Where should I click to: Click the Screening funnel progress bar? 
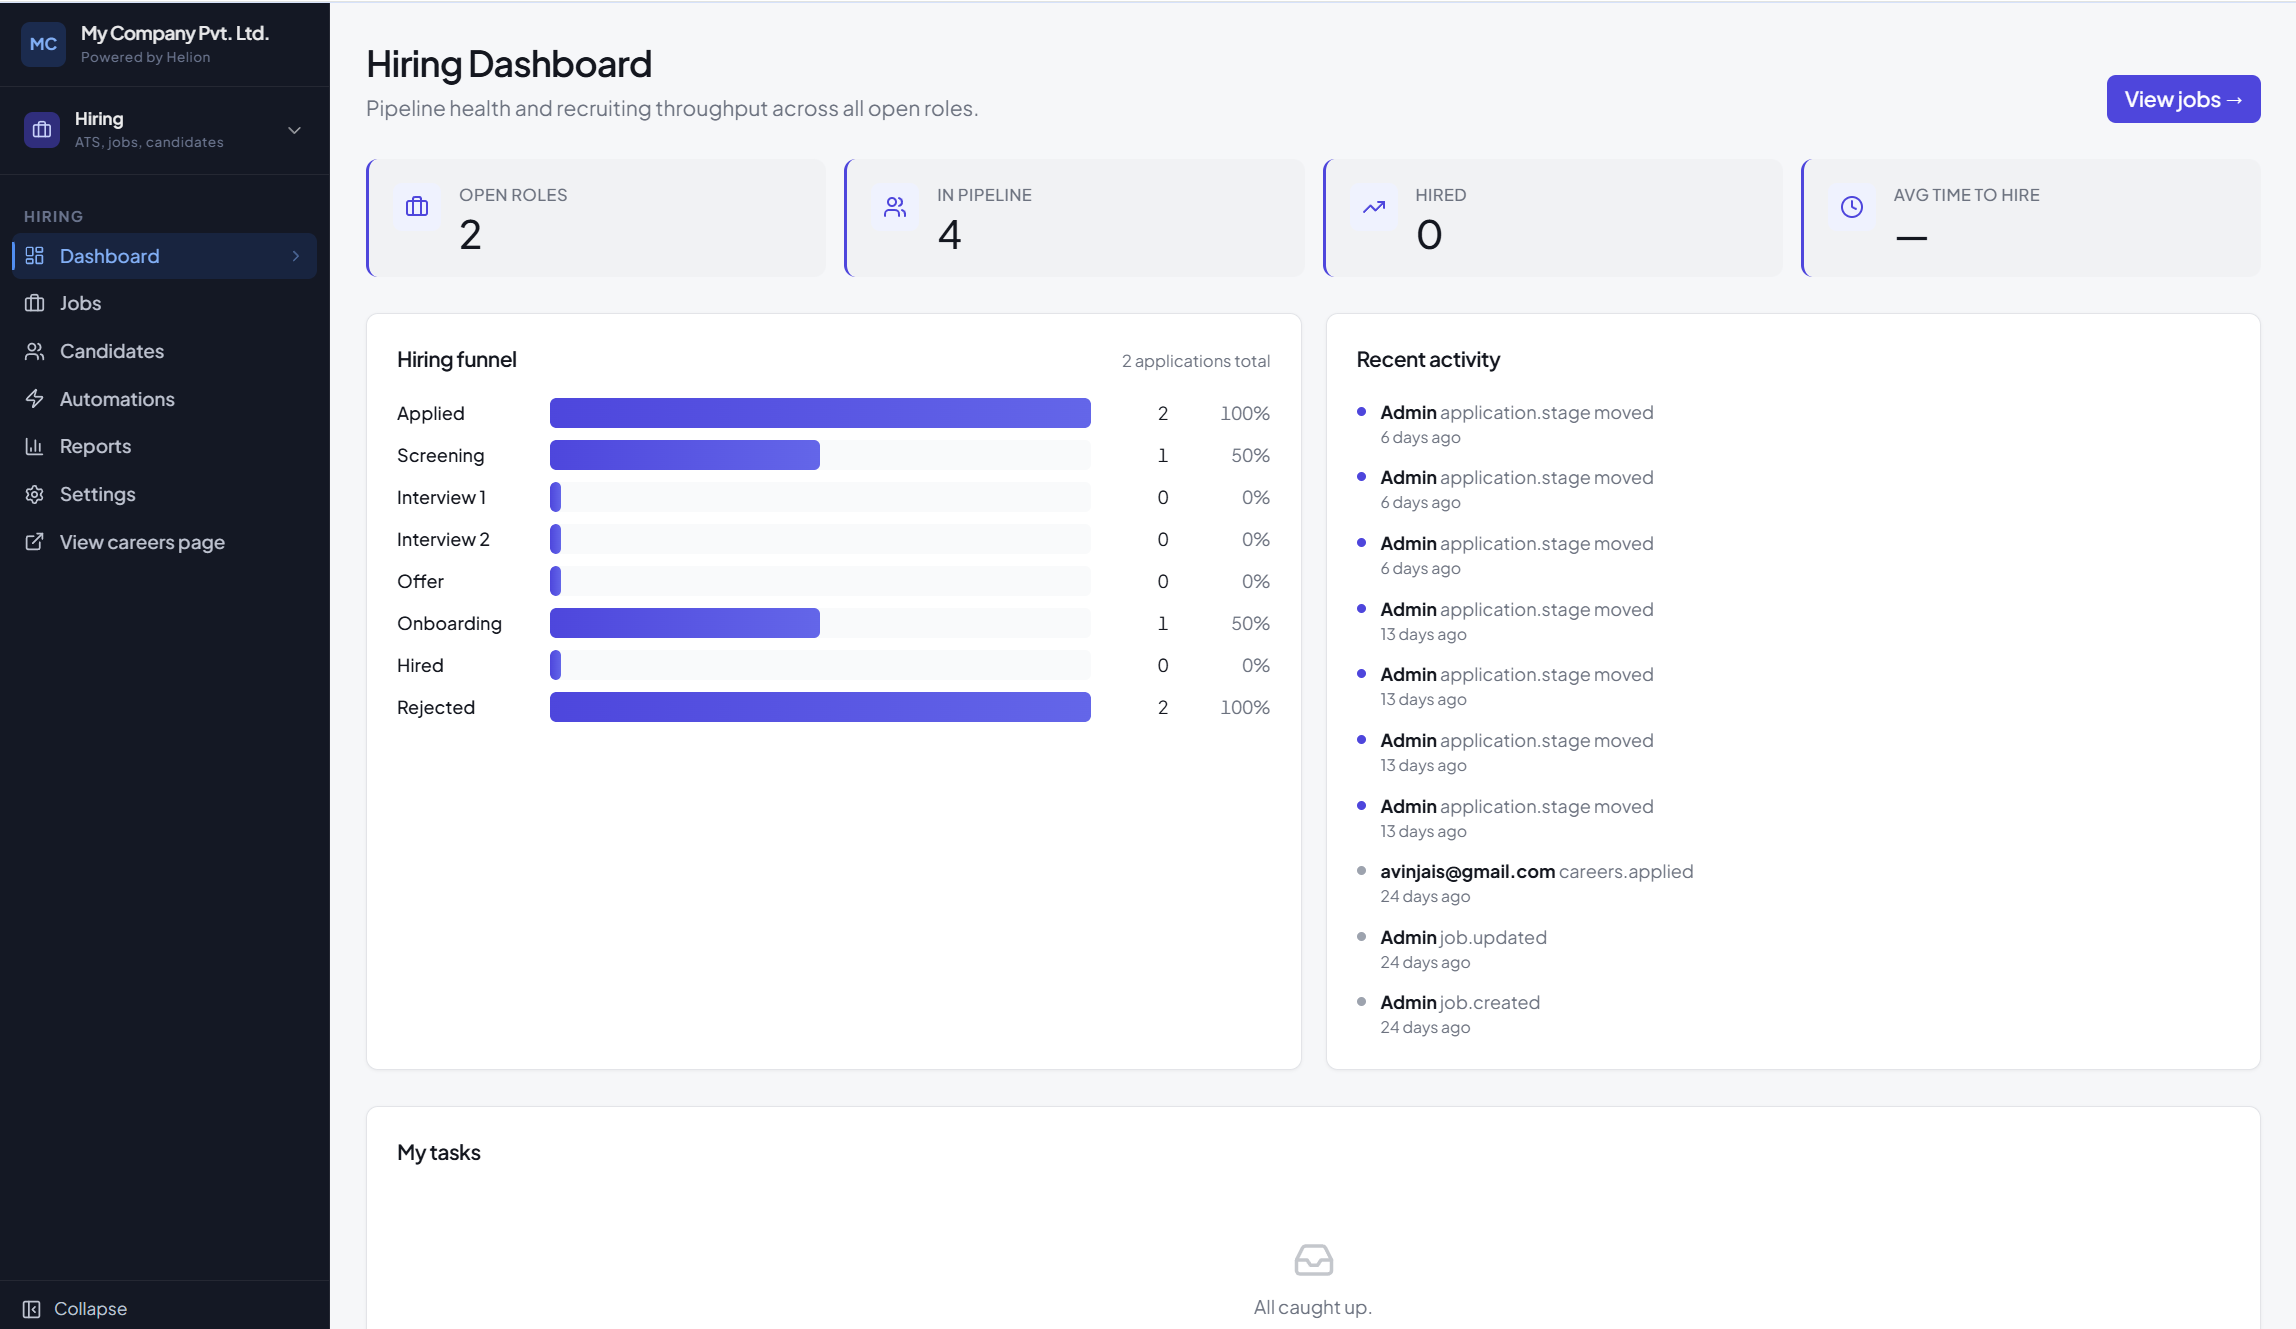(820, 455)
